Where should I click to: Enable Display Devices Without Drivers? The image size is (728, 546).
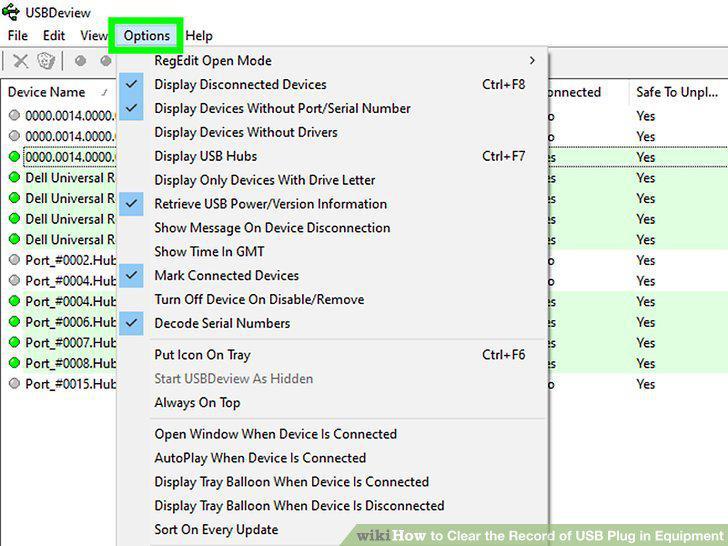tap(332, 132)
